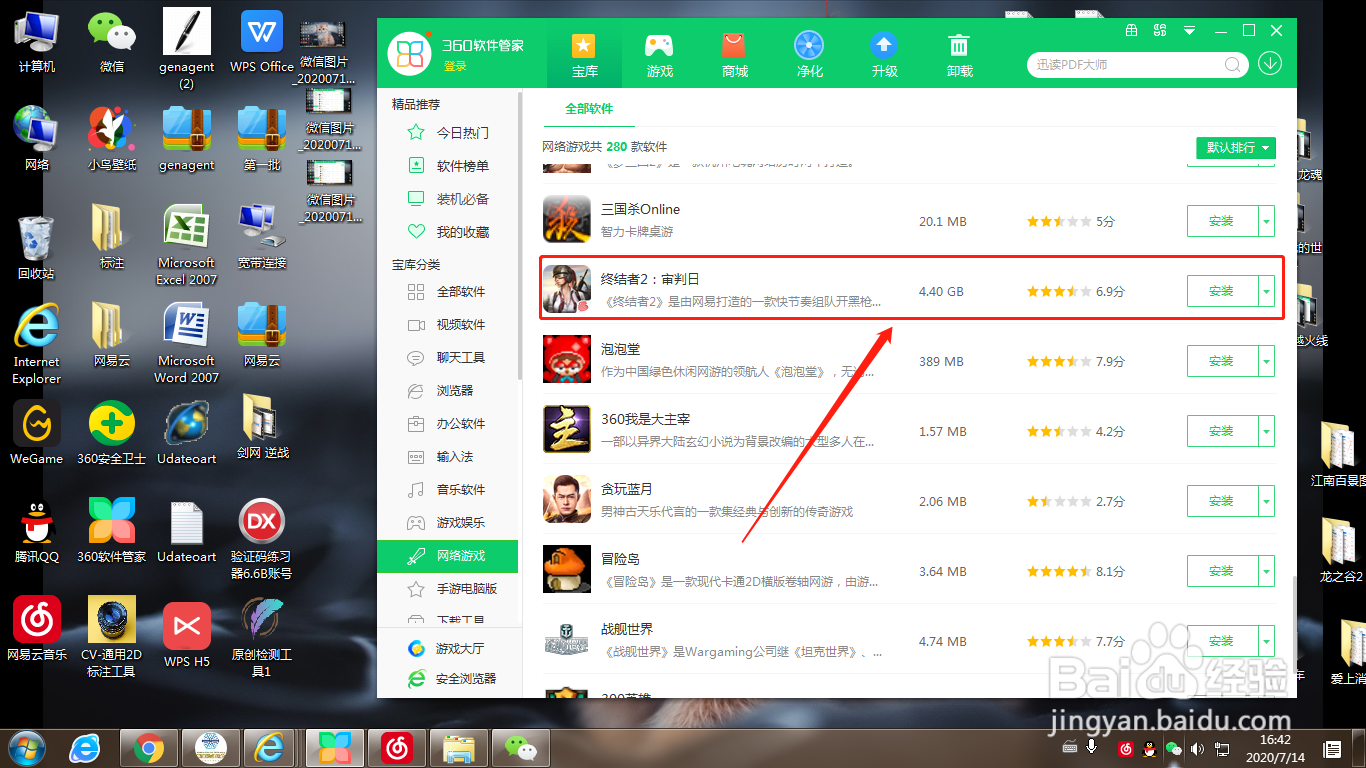Install 贪玩蓝月
Image resolution: width=1366 pixels, height=768 pixels.
point(1221,501)
